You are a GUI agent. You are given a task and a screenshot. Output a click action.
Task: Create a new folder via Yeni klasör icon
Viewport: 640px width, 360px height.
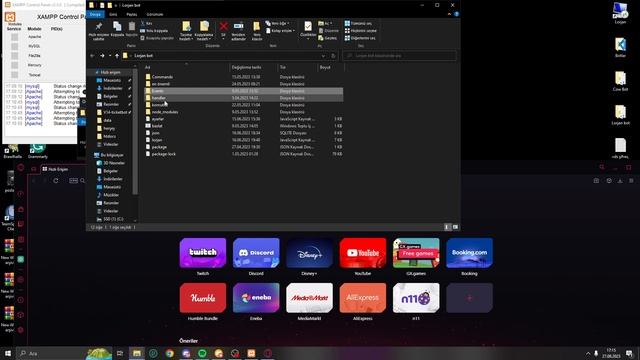click(x=257, y=27)
